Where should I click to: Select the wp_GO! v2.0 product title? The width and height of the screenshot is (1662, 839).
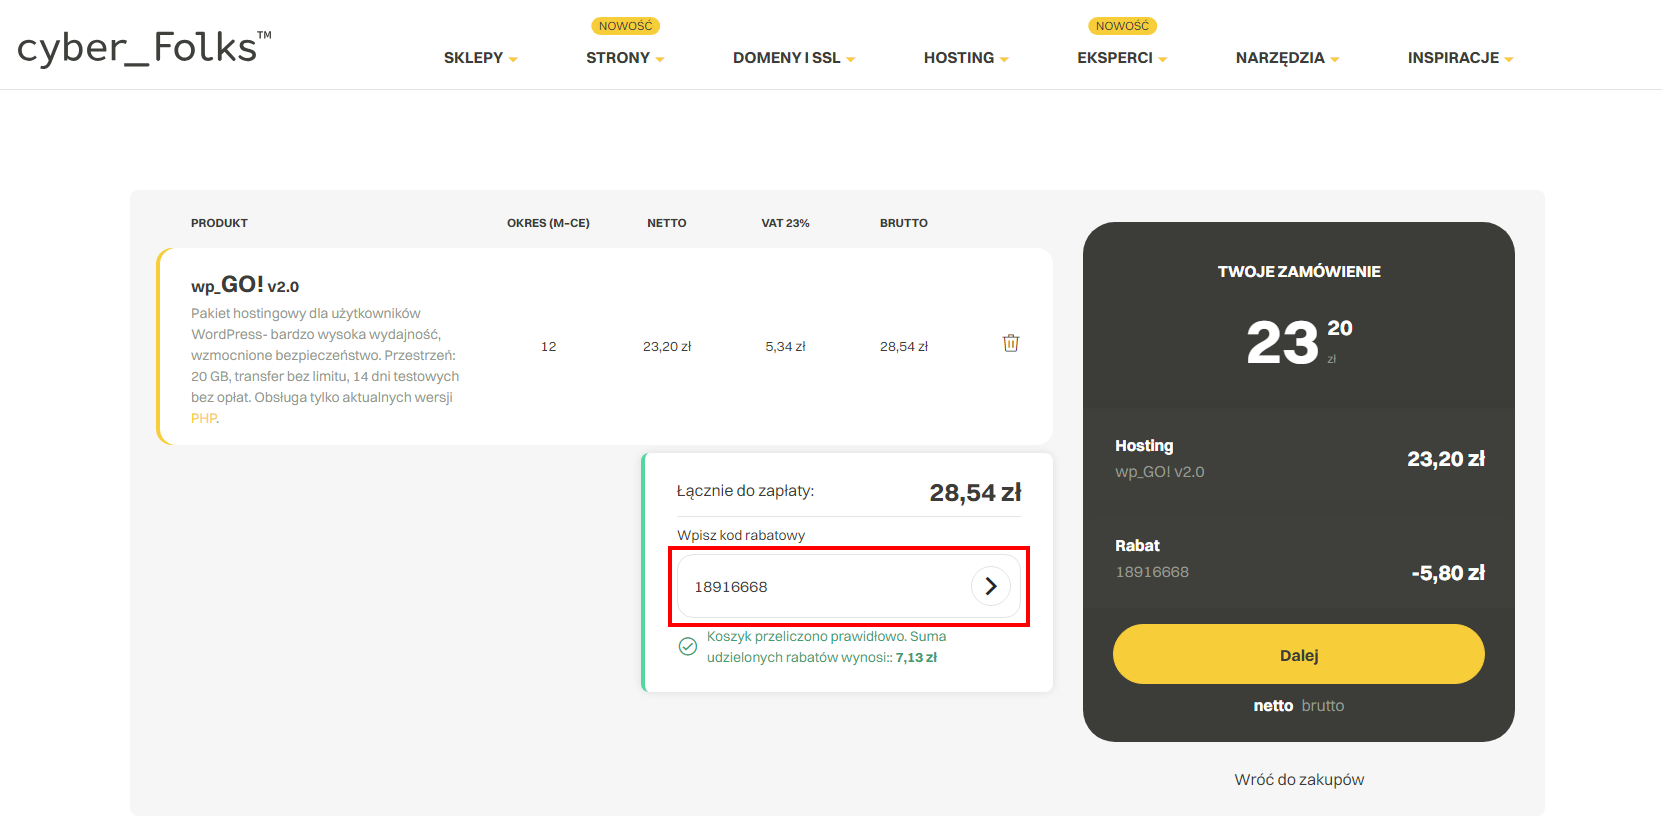pyautogui.click(x=245, y=285)
